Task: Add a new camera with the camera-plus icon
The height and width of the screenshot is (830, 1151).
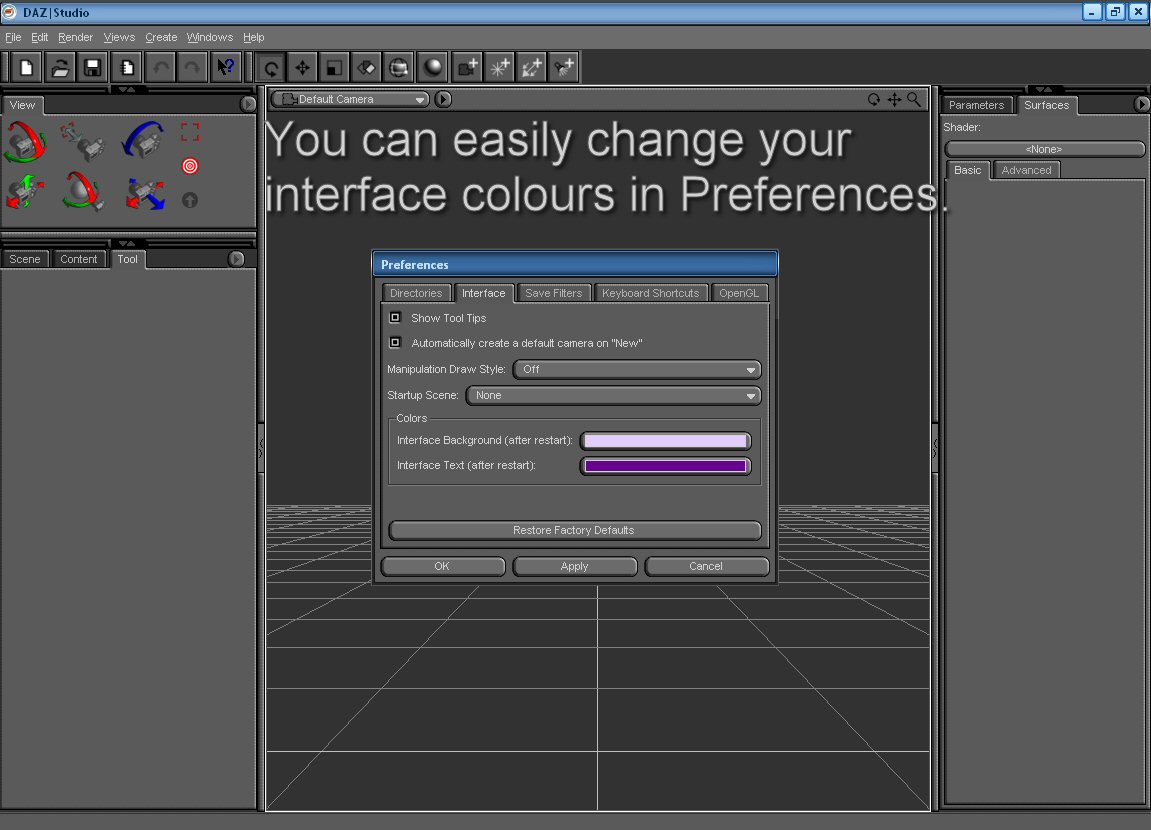Action: pos(467,68)
